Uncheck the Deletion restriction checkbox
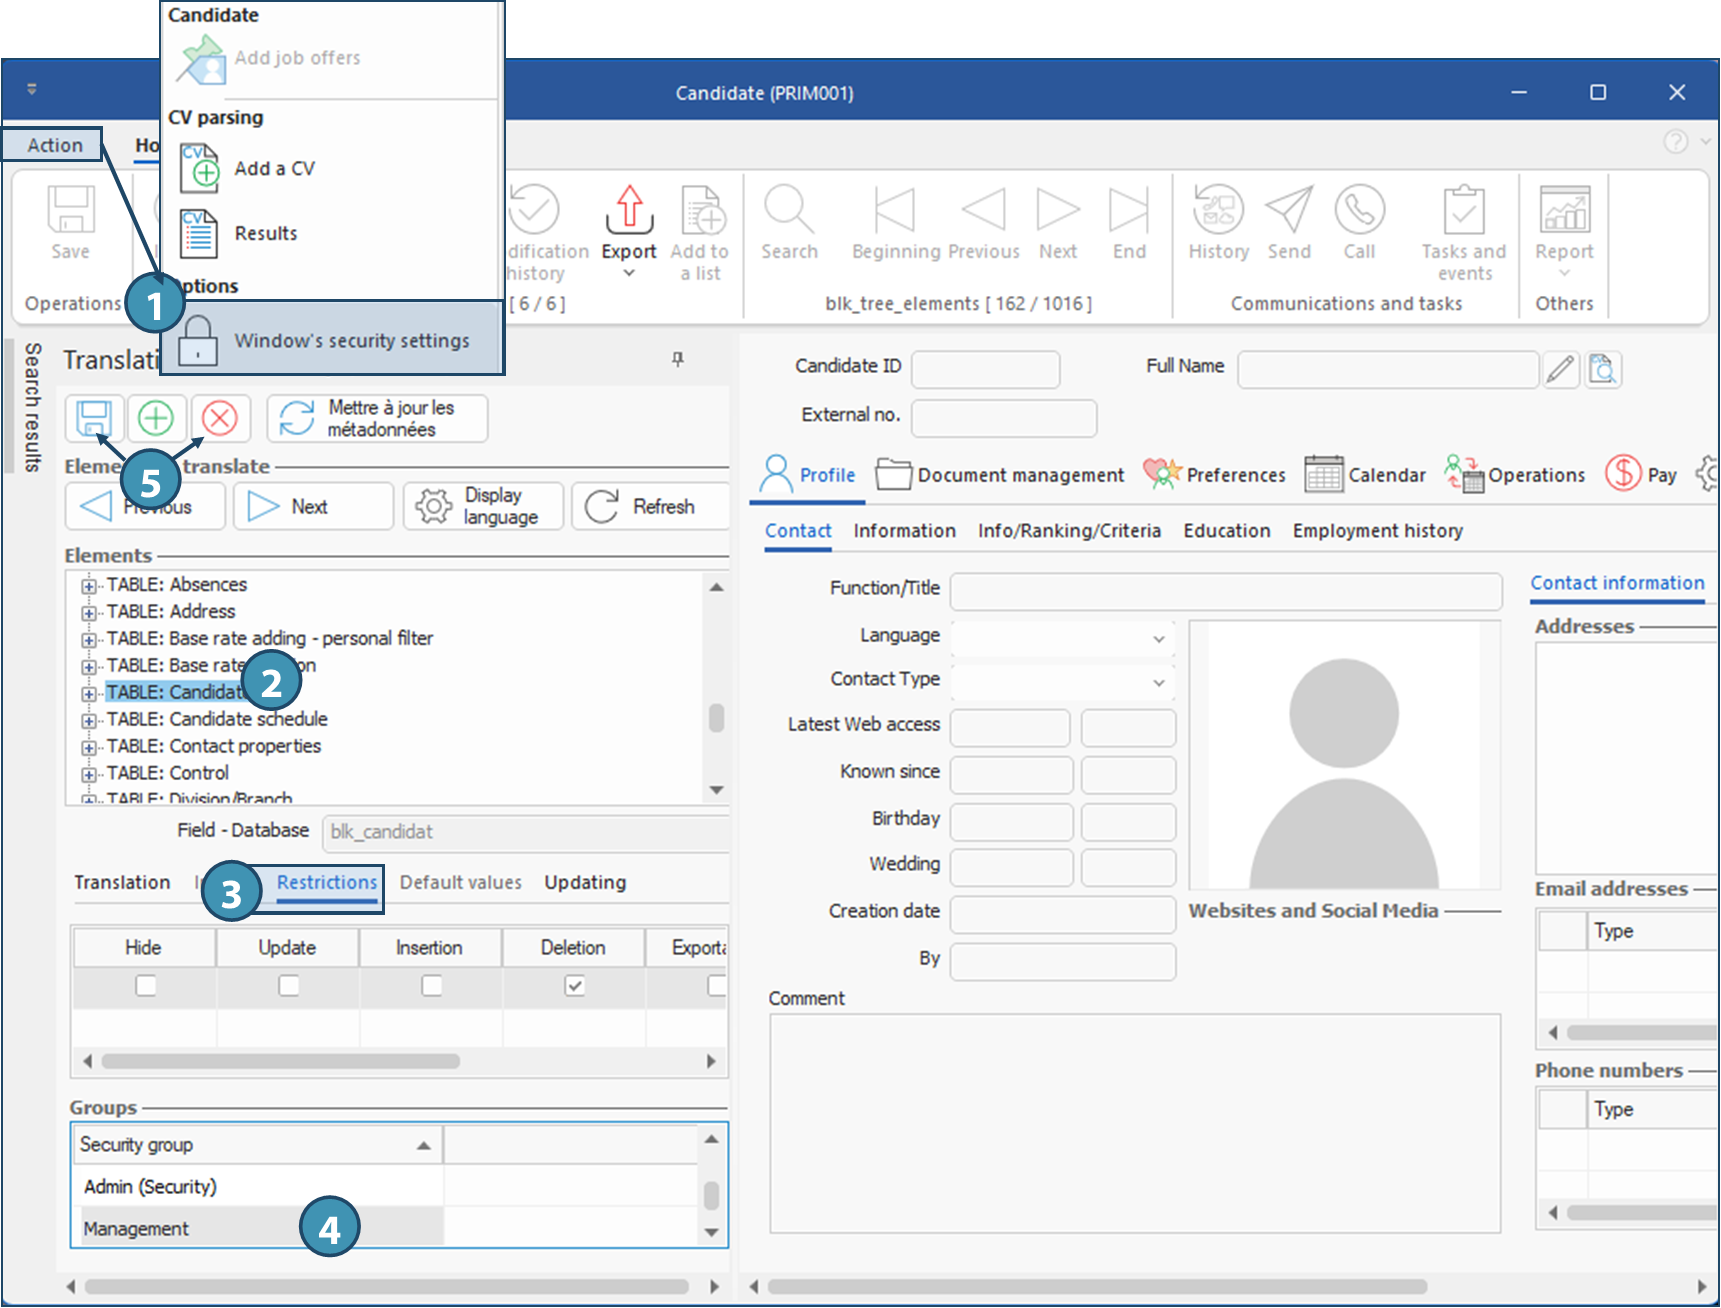Viewport: 1721px width, 1308px height. pyautogui.click(x=575, y=986)
